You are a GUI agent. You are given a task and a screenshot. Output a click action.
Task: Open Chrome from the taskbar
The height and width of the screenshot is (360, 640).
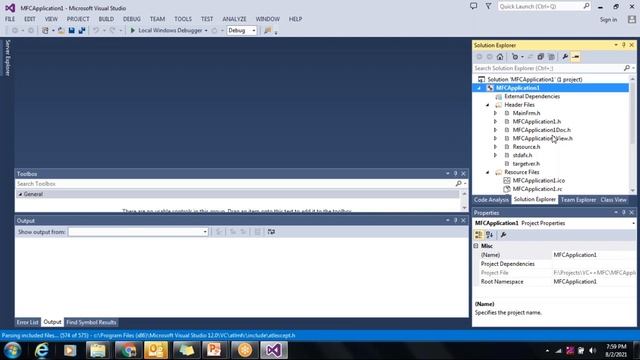click(128, 350)
